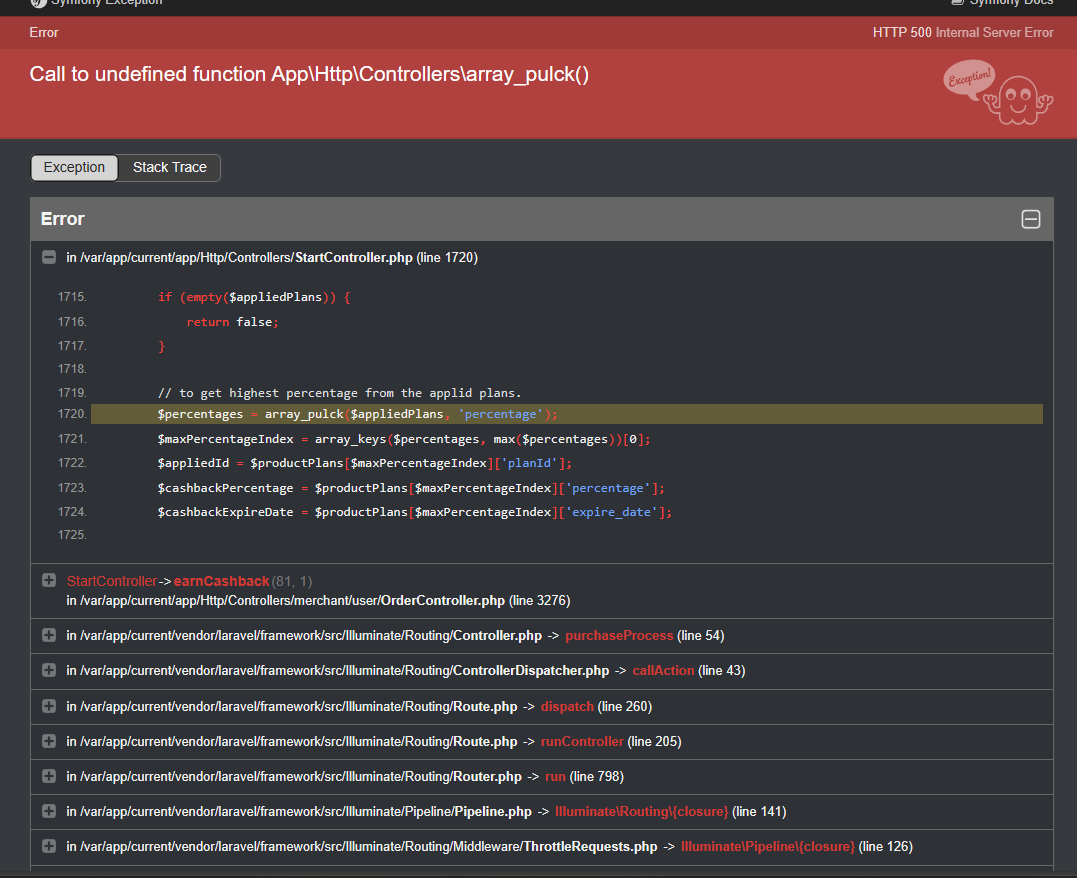
Task: Click the array_pulck error message heading
Action: pos(309,75)
